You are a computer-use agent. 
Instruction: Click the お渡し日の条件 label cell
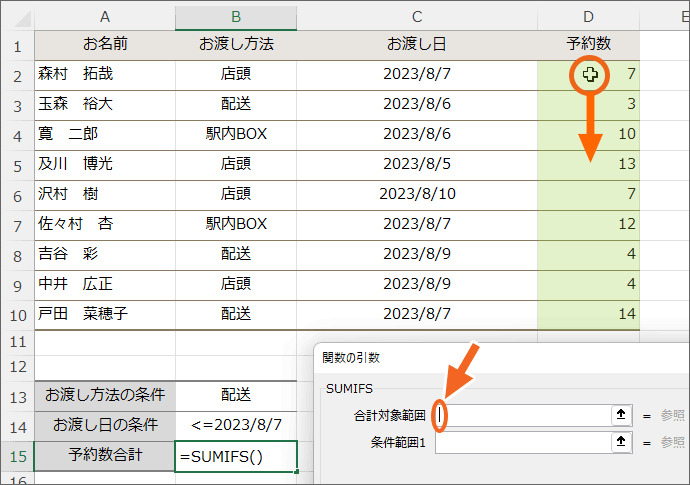click(105, 425)
